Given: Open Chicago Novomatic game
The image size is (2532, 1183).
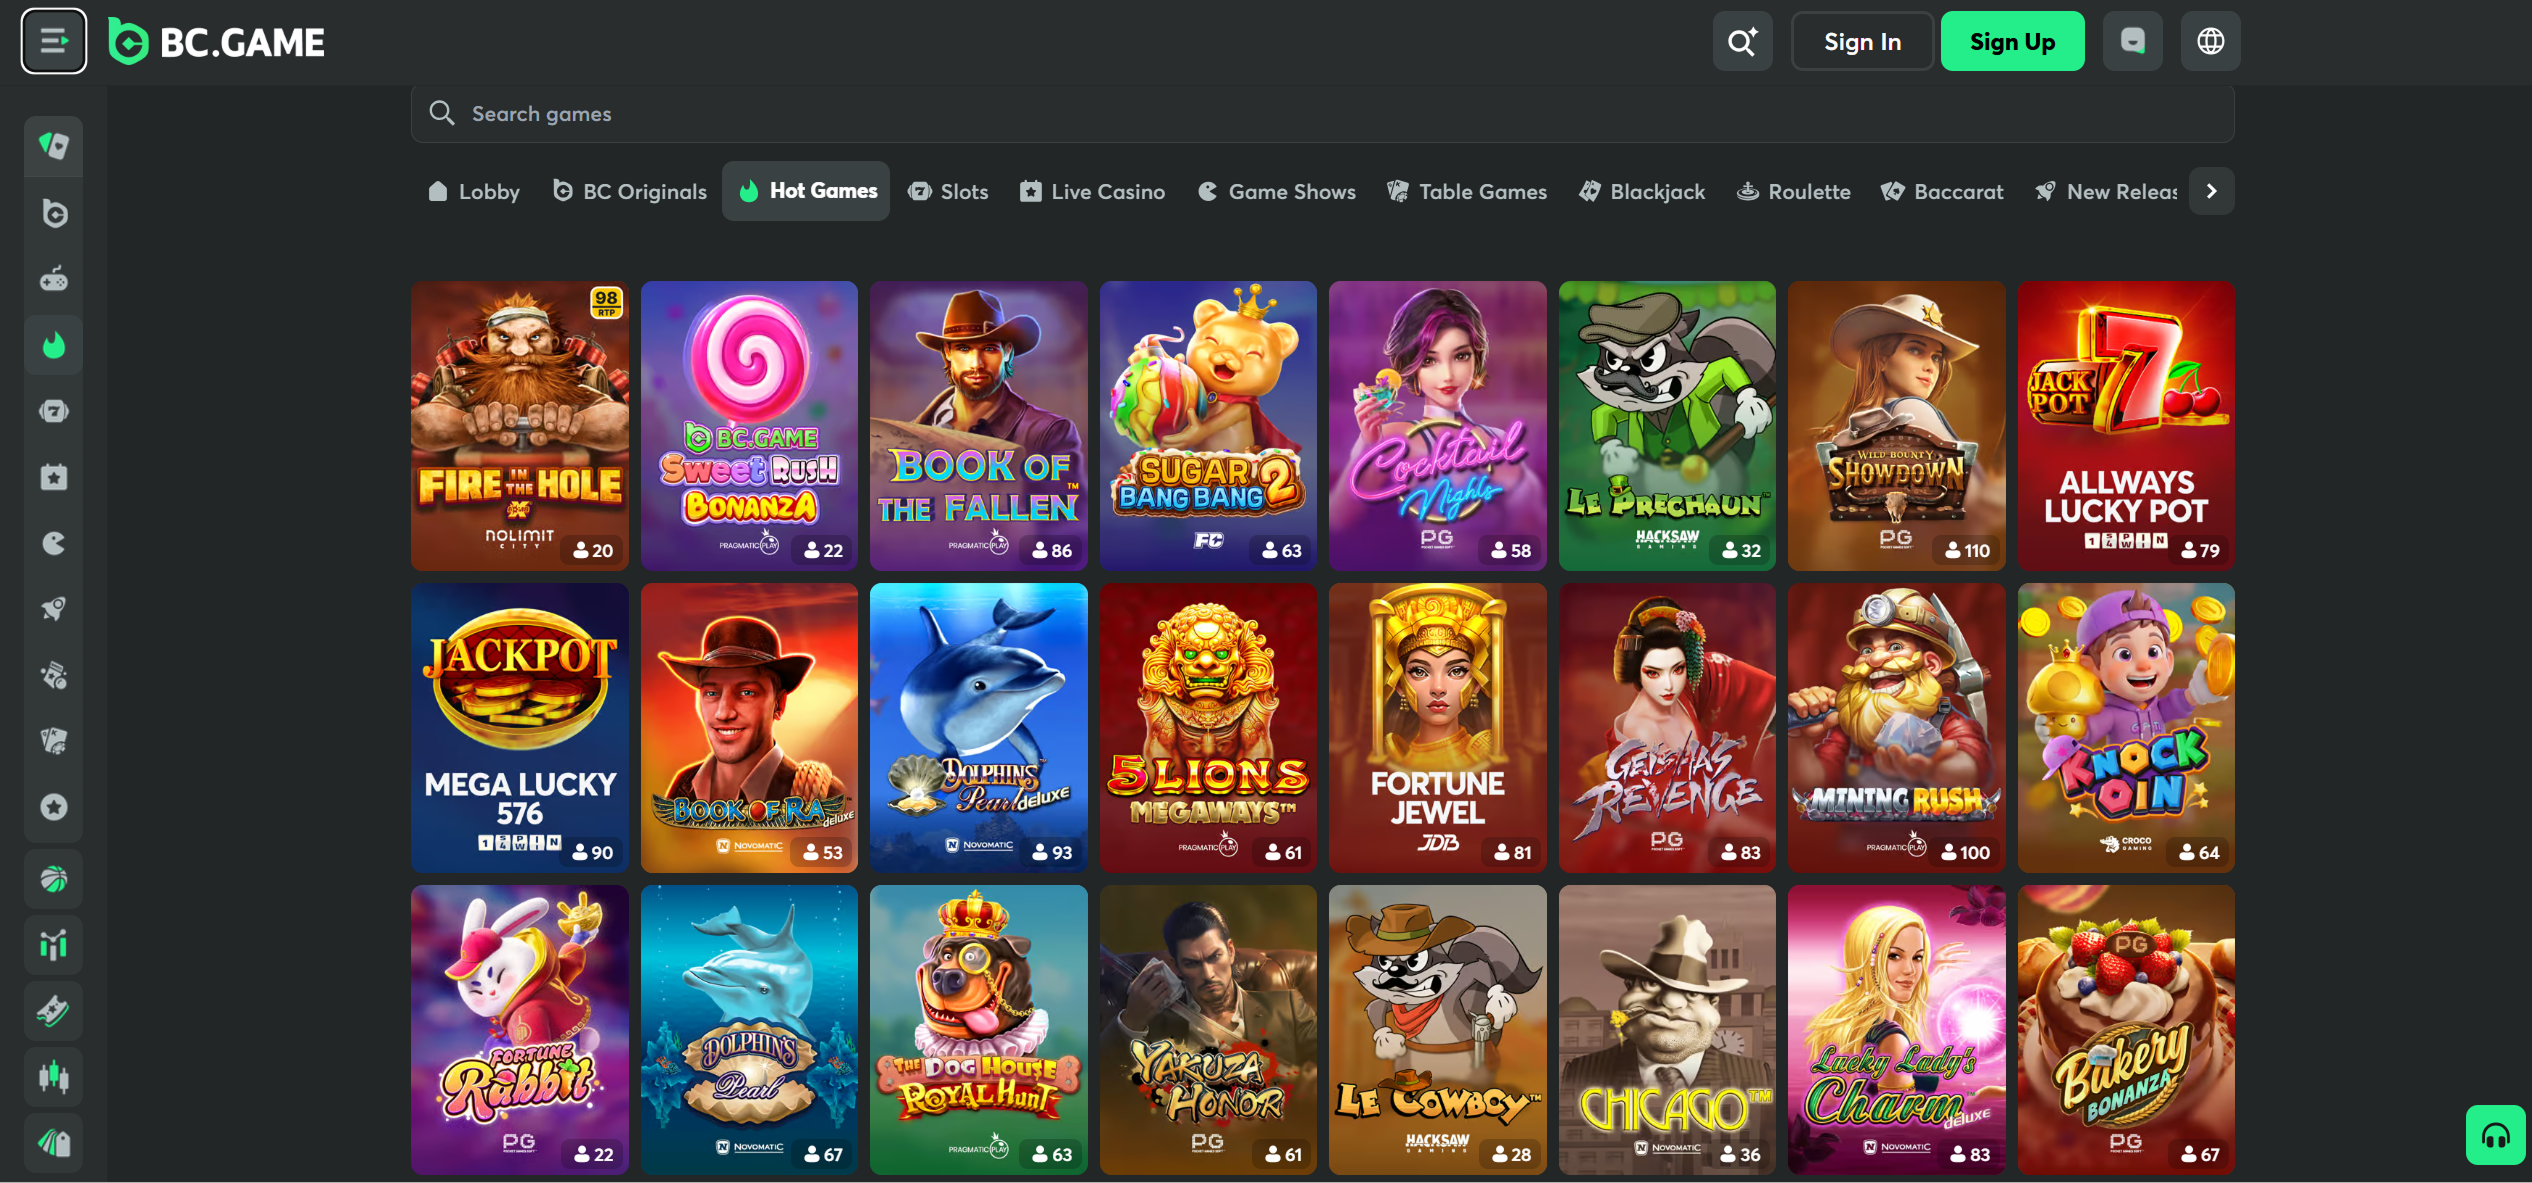Looking at the screenshot, I should (x=1667, y=1030).
